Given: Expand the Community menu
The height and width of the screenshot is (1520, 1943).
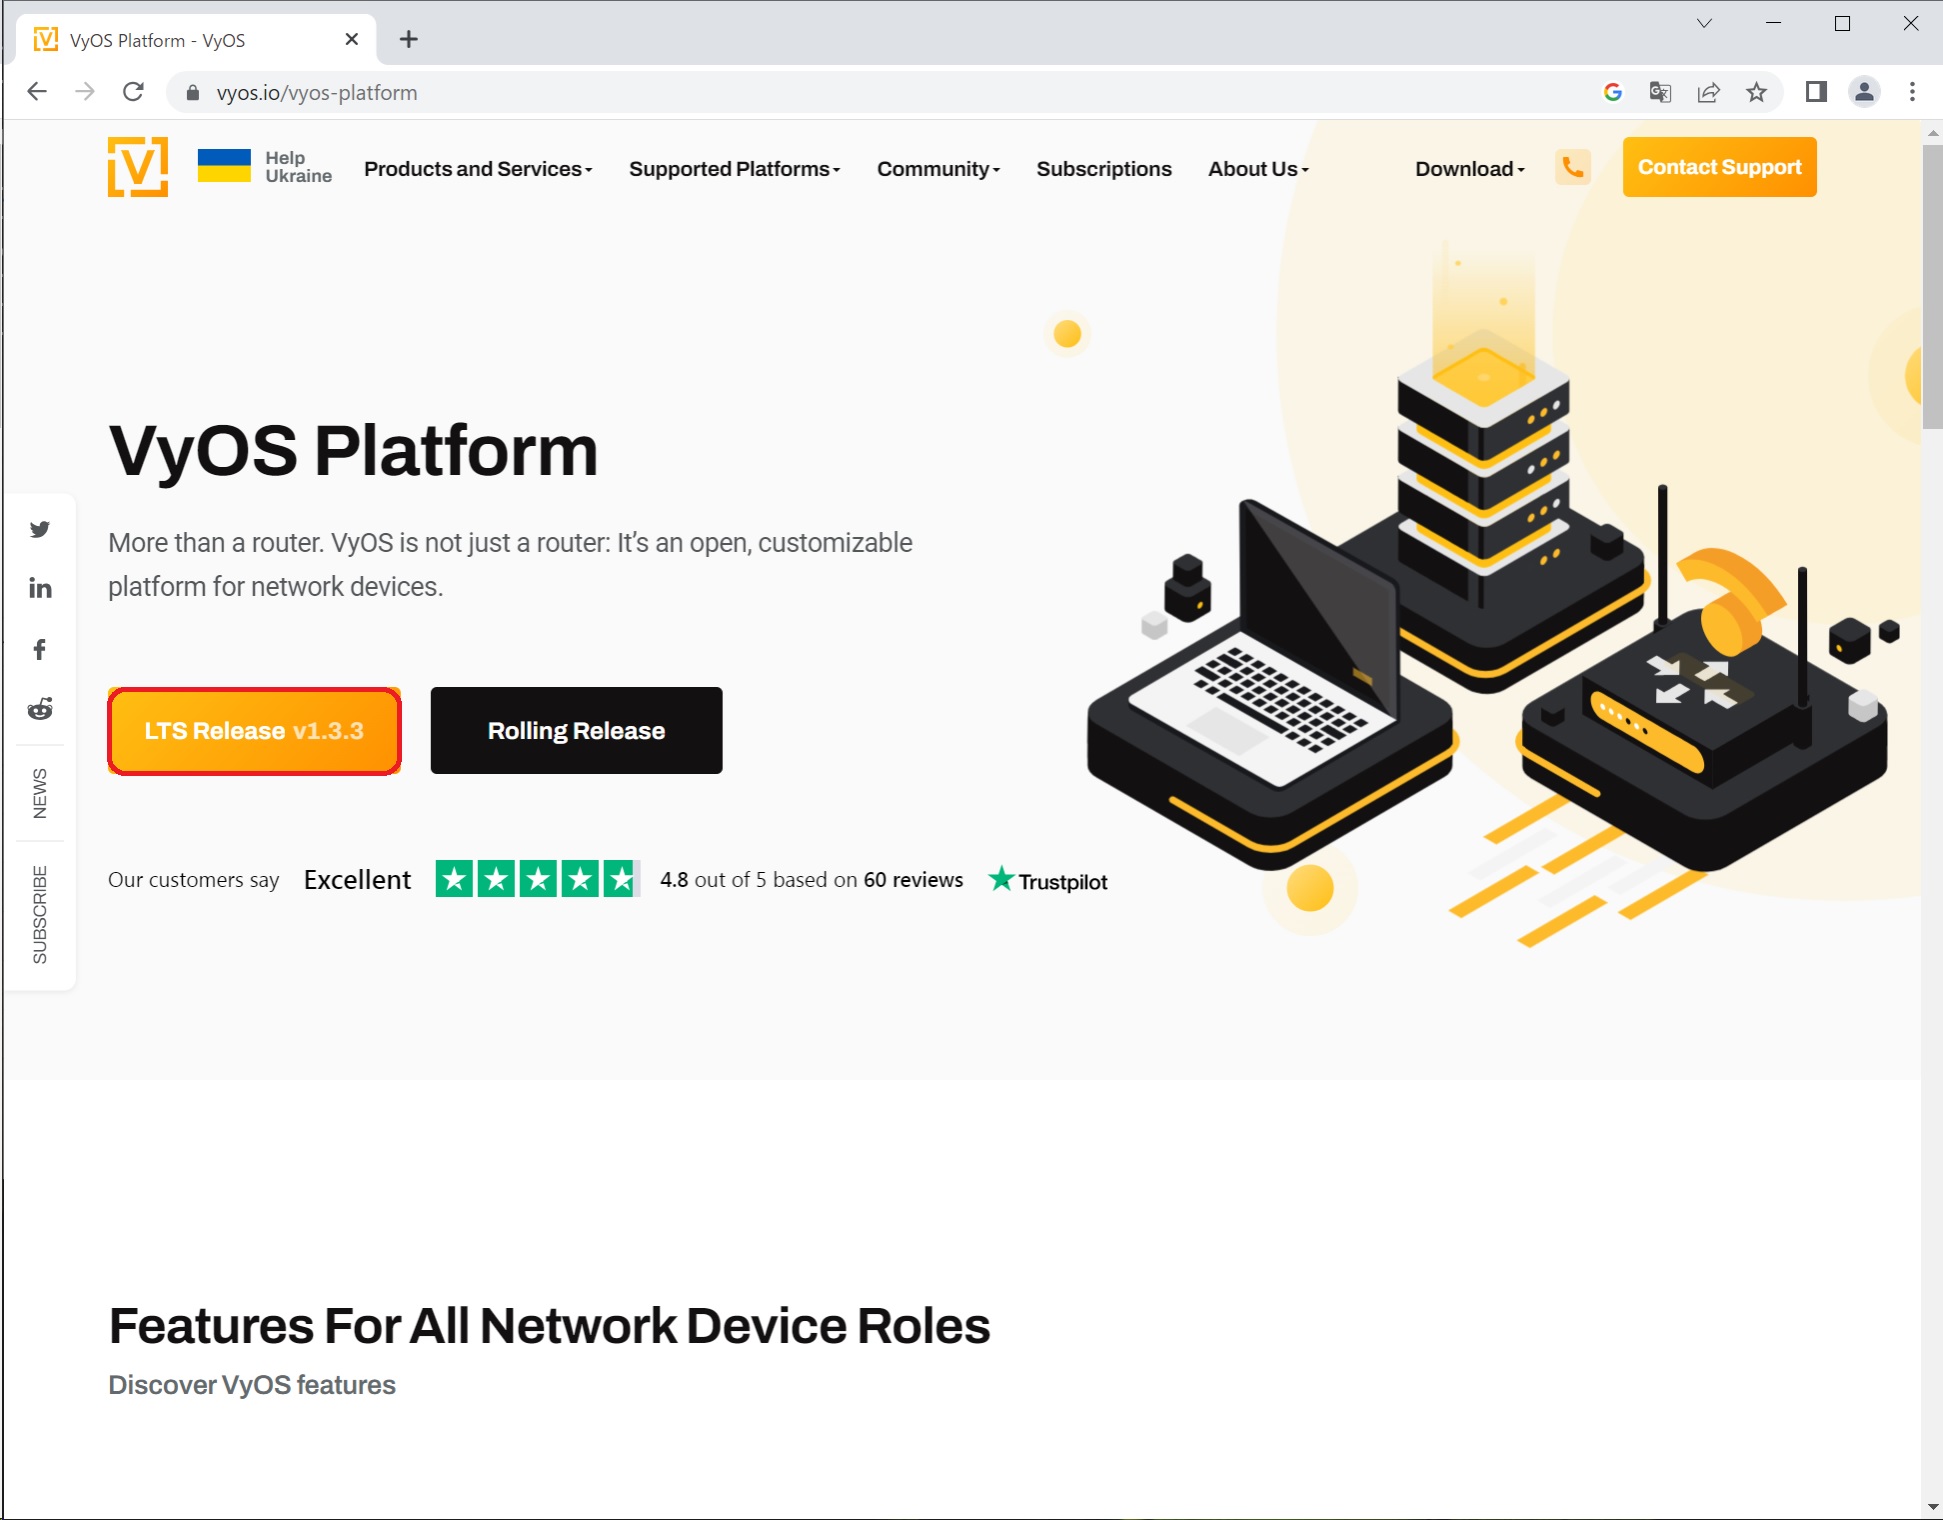Looking at the screenshot, I should tap(938, 169).
